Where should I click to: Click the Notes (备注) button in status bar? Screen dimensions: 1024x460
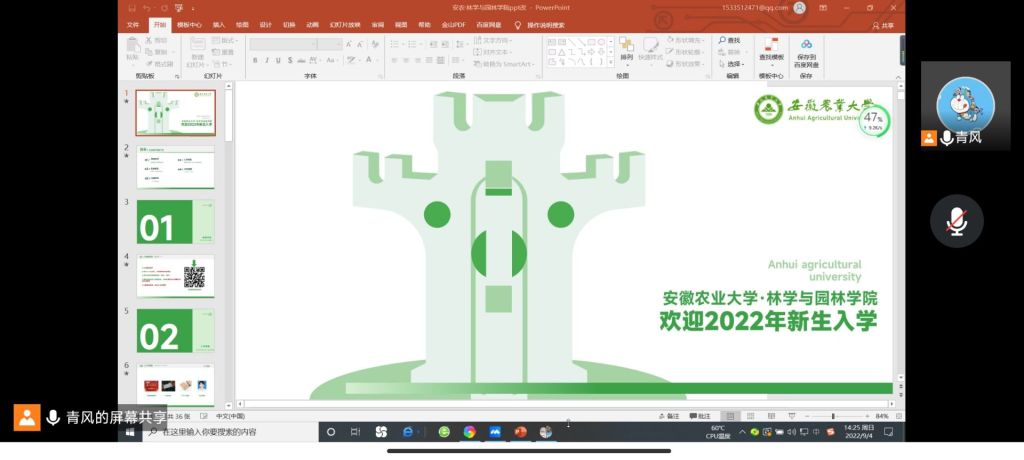[669, 416]
